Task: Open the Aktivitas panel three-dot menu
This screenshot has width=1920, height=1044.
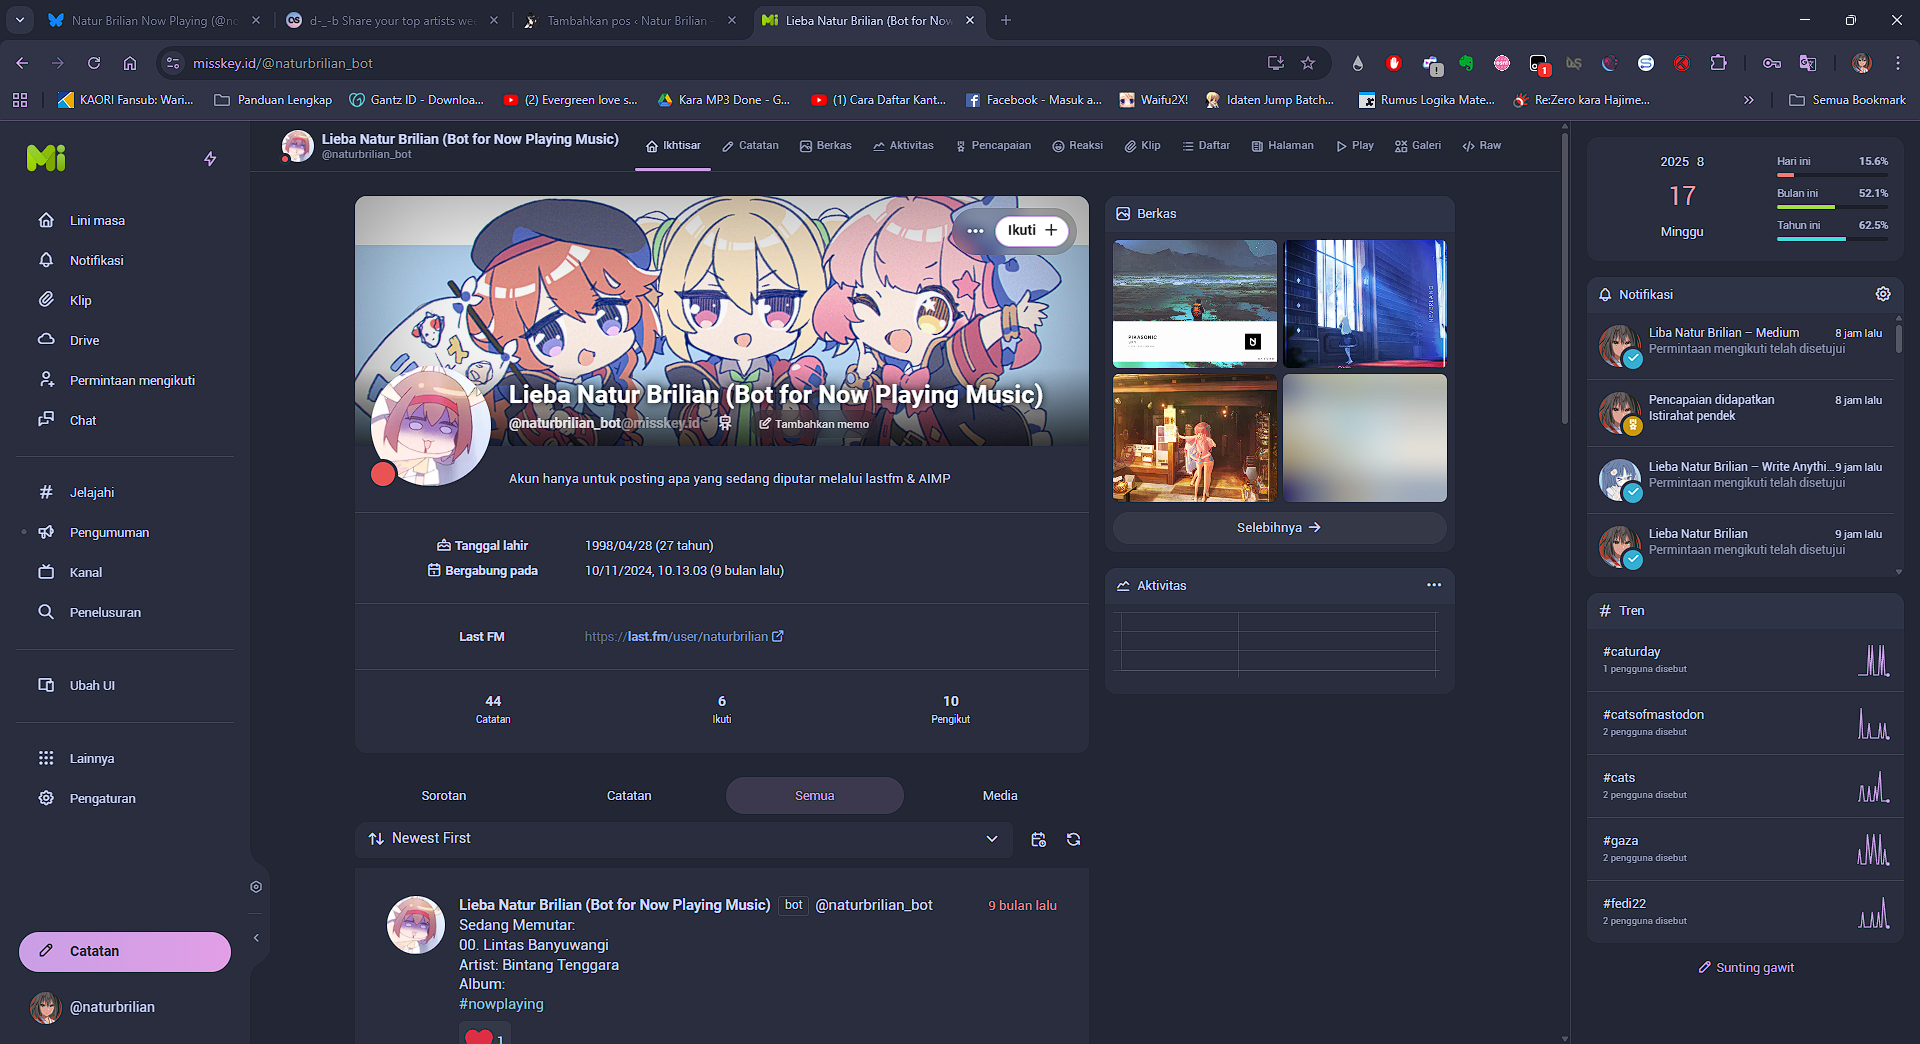Action: click(1433, 585)
